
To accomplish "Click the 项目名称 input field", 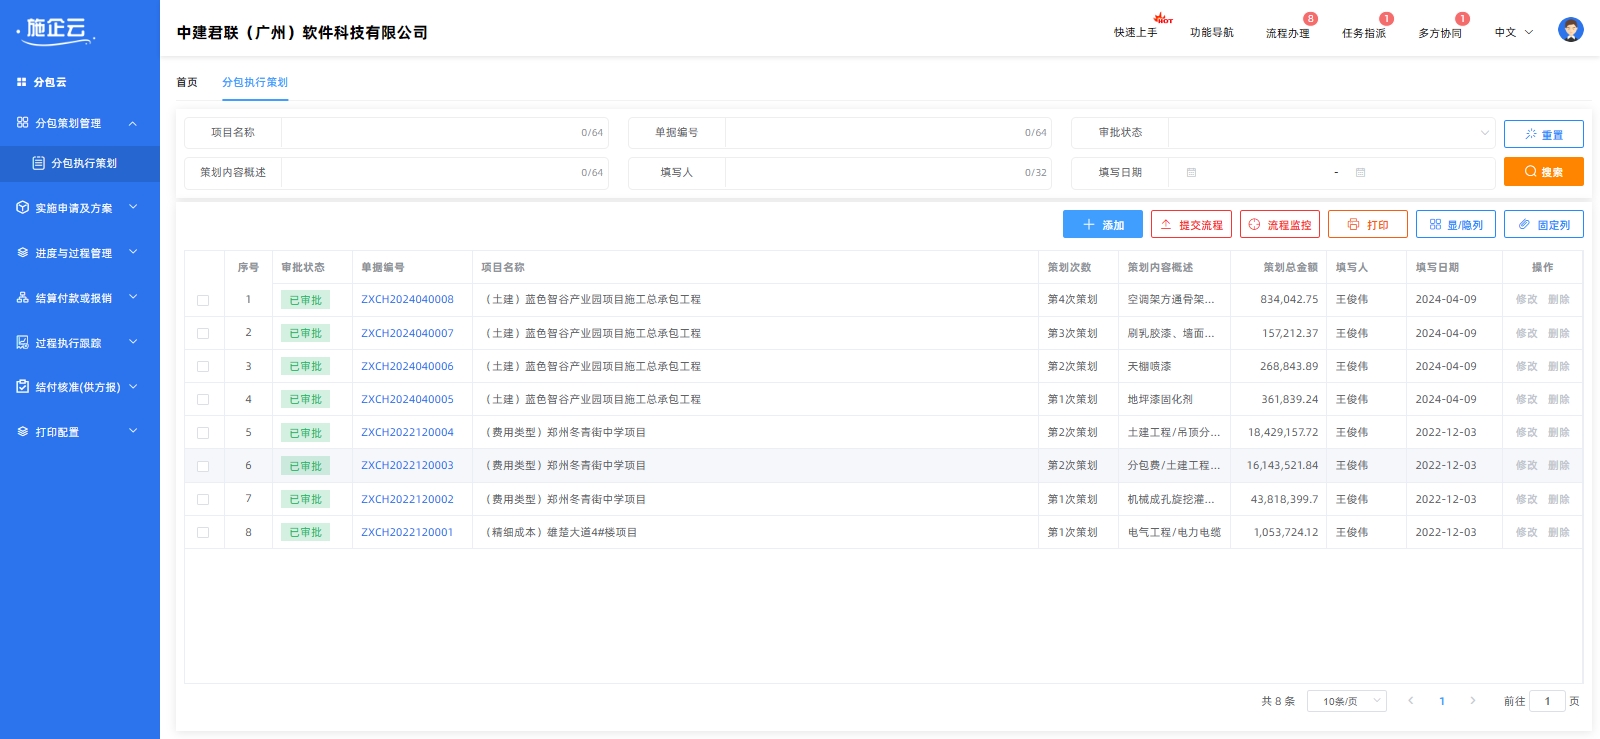I will pyautogui.click(x=430, y=133).
